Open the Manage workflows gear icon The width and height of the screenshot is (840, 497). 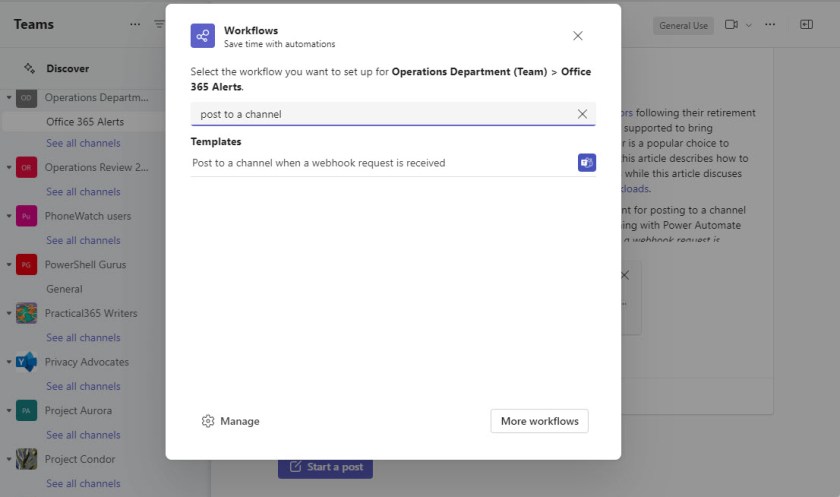(208, 421)
